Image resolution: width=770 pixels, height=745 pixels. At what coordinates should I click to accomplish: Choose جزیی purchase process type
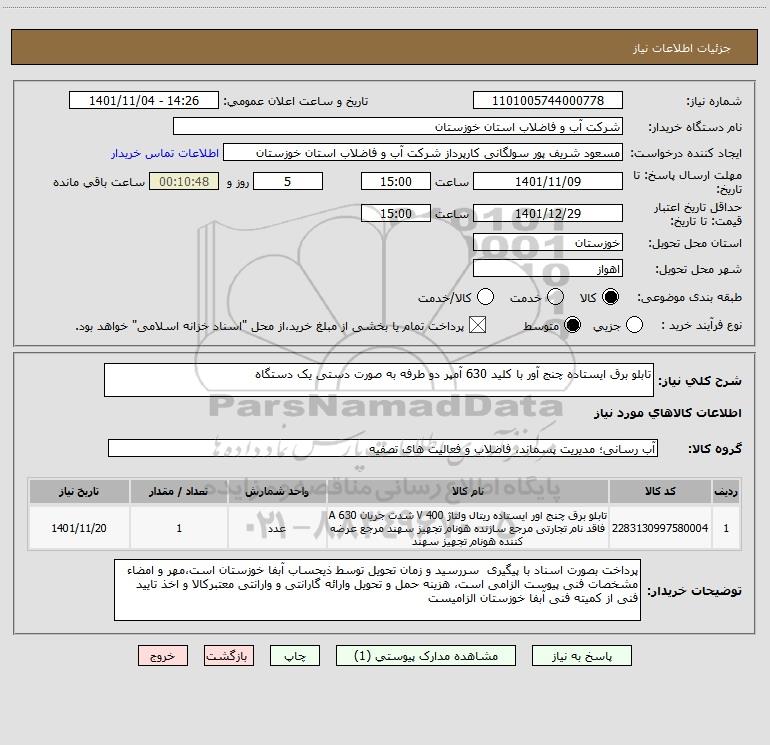pyautogui.click(x=634, y=325)
